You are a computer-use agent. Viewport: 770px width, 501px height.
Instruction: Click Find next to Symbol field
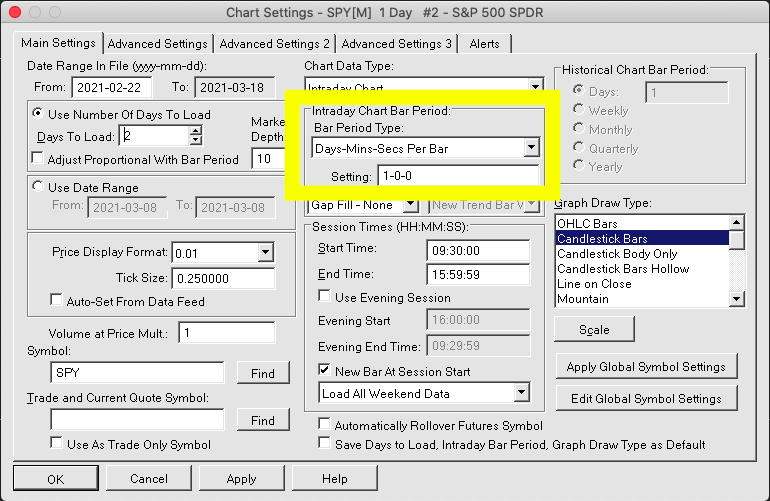(x=263, y=373)
